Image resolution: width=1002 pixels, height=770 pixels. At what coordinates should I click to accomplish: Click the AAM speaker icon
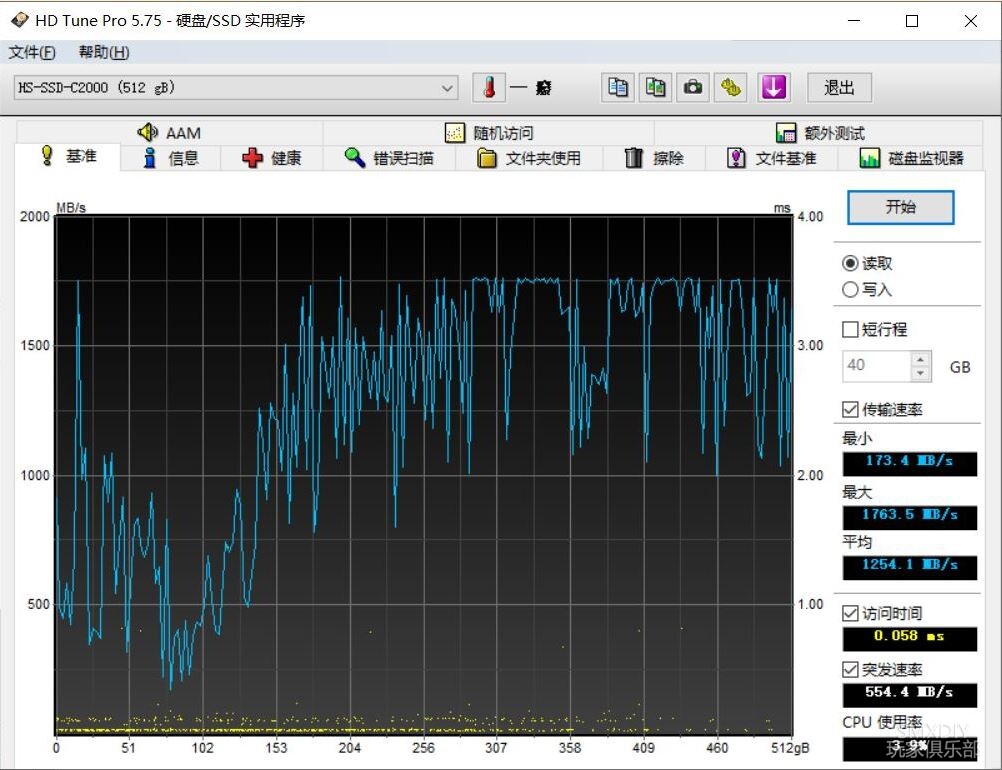click(x=148, y=132)
